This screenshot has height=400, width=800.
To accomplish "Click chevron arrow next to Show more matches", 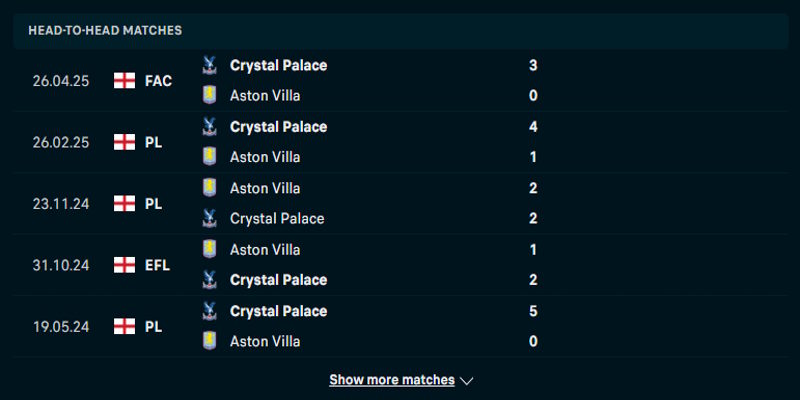I will point(466,380).
